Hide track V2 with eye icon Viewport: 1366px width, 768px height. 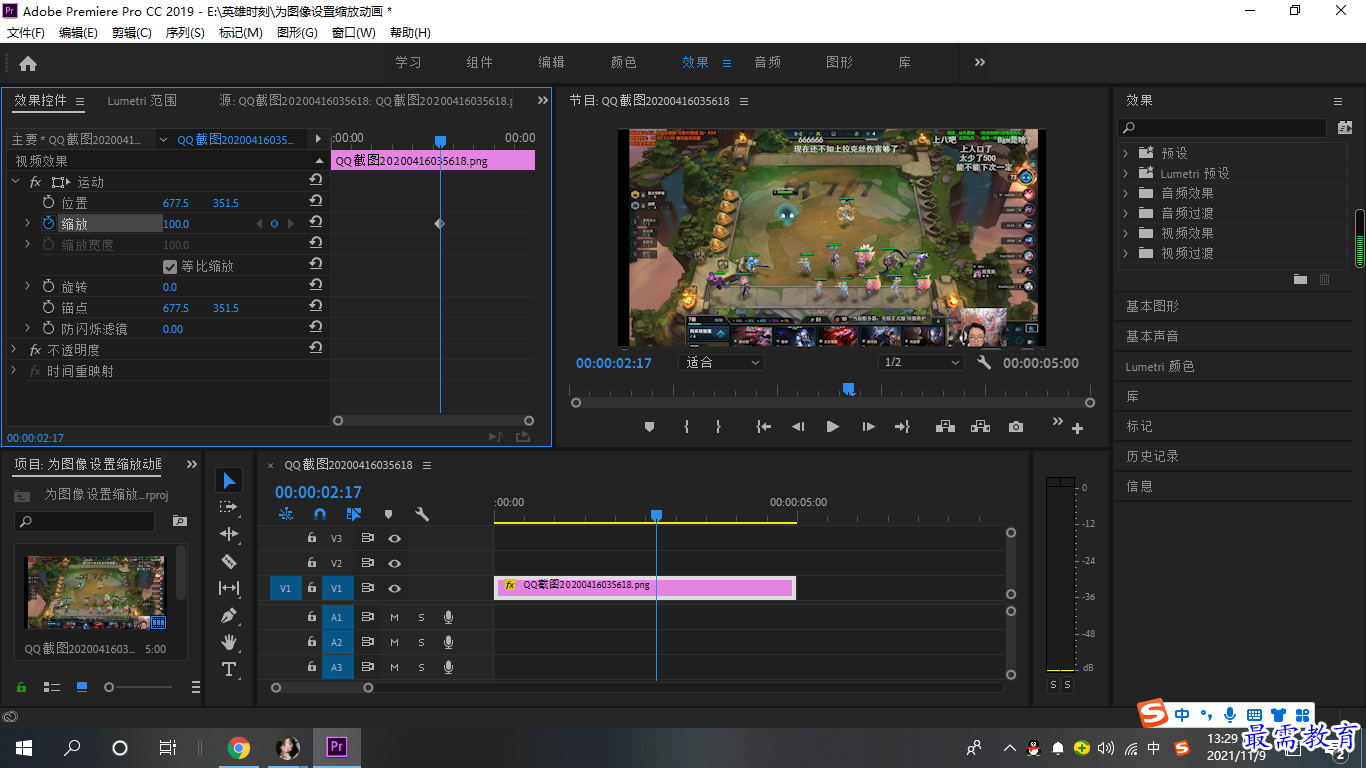tap(395, 563)
